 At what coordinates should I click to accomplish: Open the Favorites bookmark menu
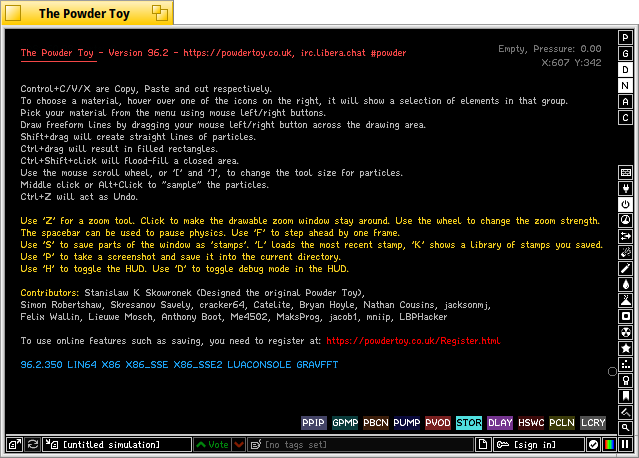click(x=626, y=396)
